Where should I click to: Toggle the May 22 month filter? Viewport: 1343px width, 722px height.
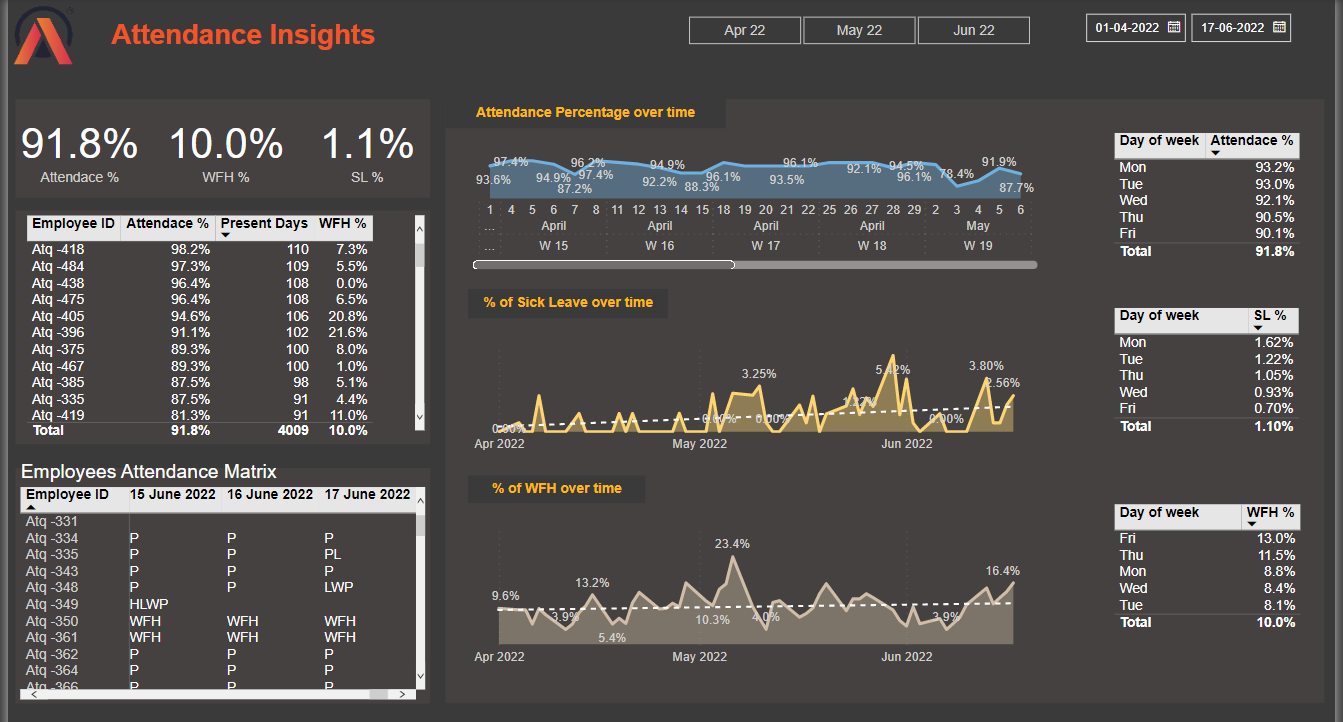859,30
